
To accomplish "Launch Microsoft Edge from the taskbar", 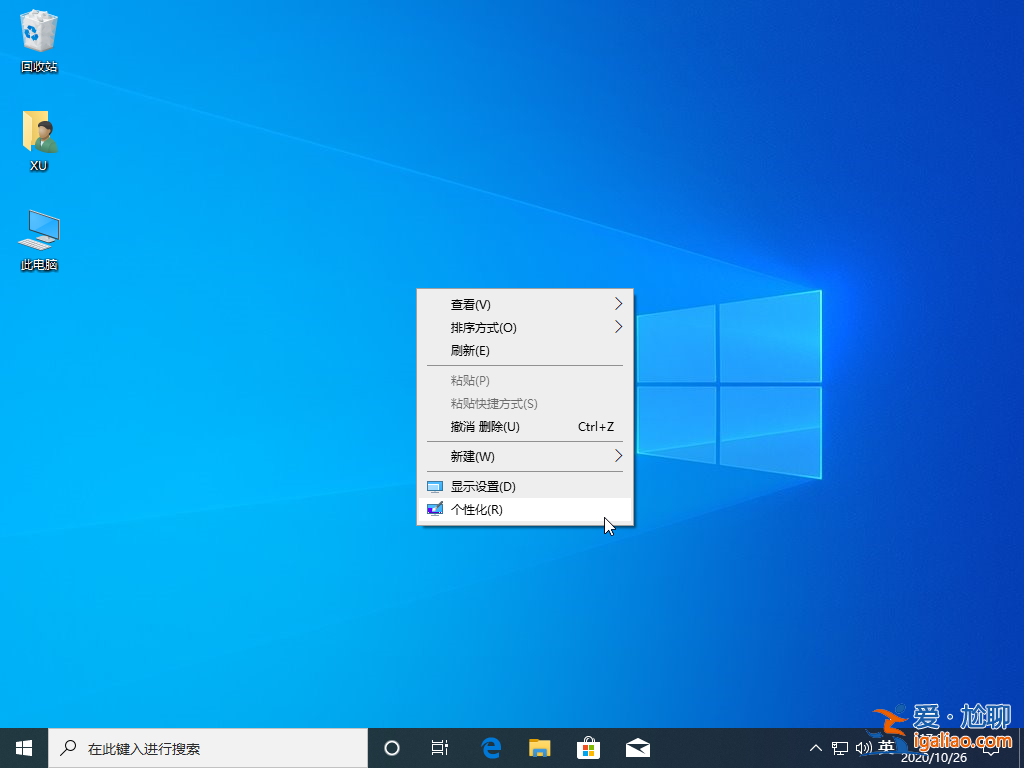I will pyautogui.click(x=489, y=747).
